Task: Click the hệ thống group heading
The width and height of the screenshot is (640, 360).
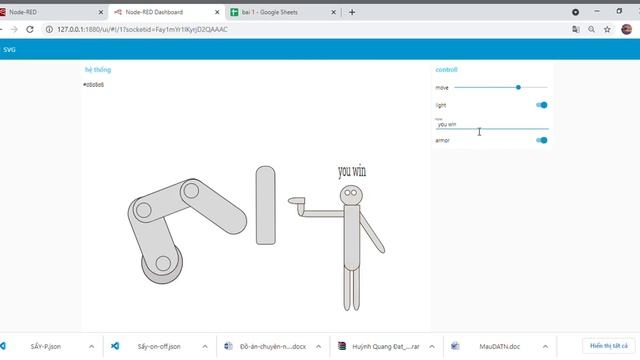Action: point(98,70)
